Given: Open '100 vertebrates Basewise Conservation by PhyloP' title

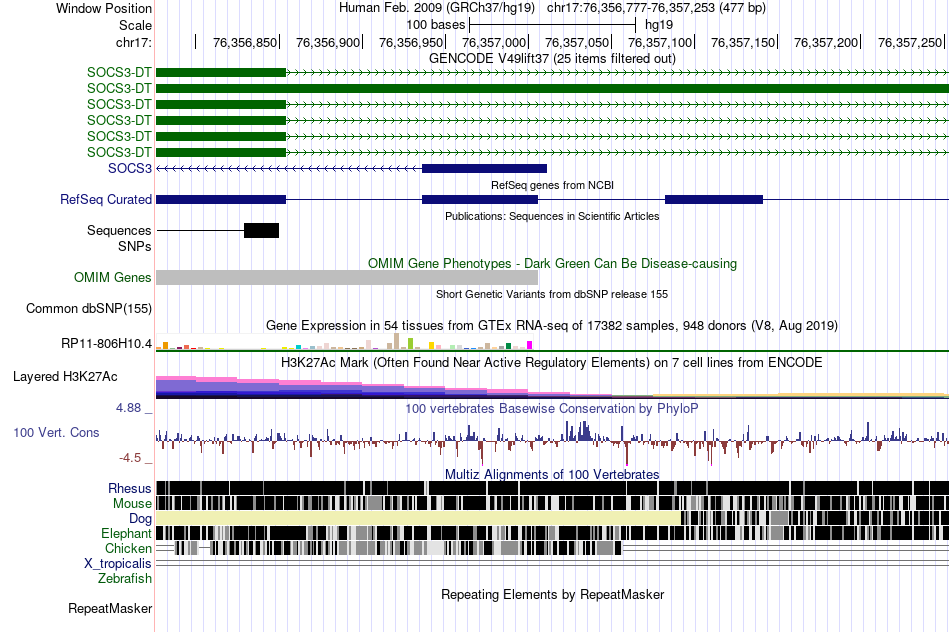Looking at the screenshot, I should [552, 408].
